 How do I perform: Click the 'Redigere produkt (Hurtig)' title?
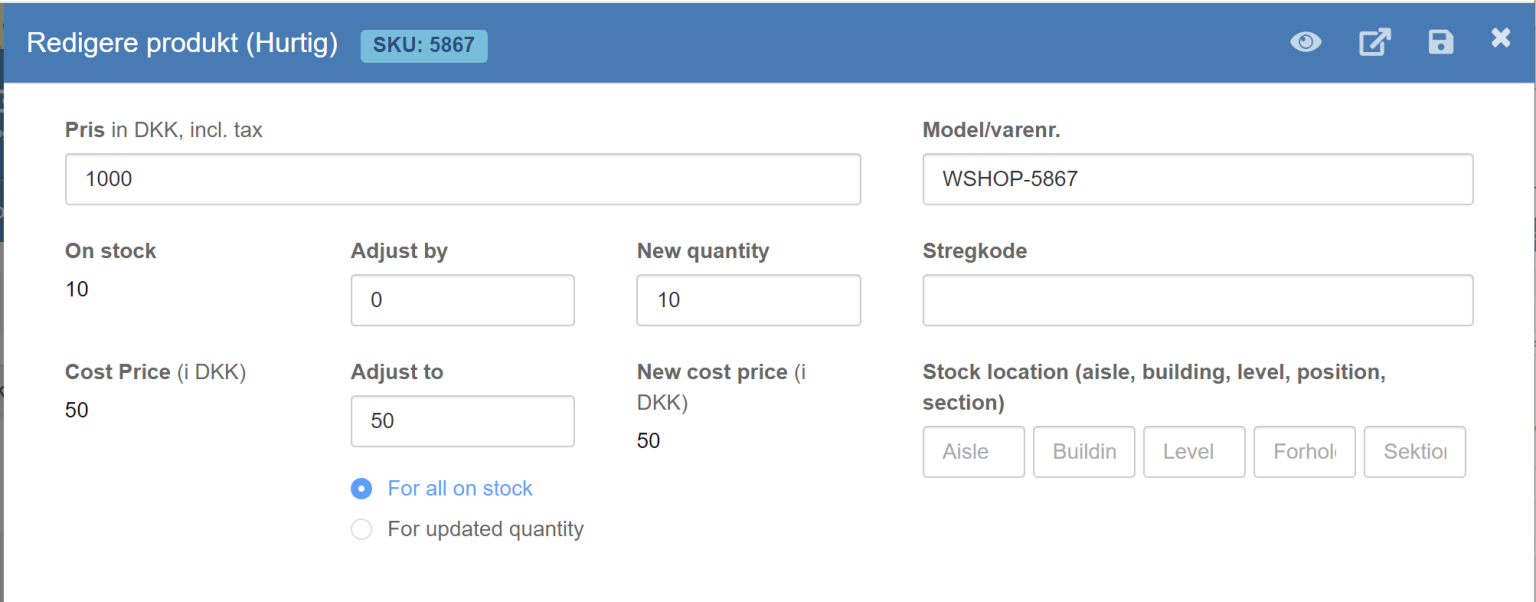(x=182, y=43)
